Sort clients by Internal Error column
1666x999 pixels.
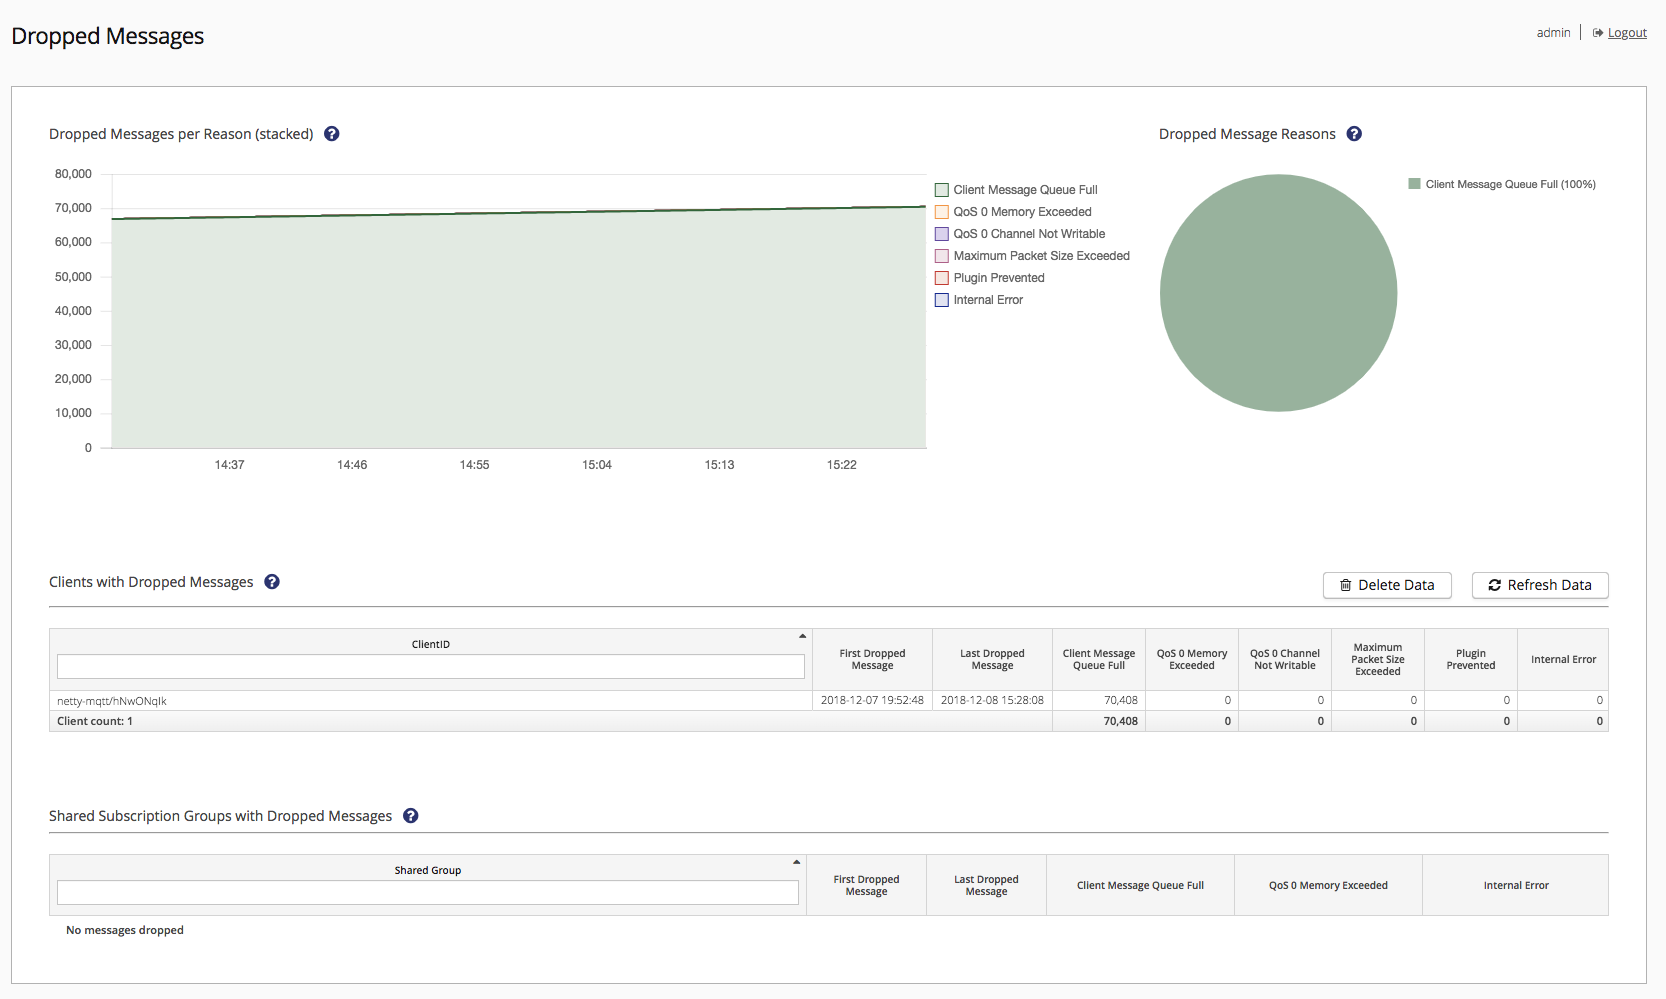[1563, 660]
